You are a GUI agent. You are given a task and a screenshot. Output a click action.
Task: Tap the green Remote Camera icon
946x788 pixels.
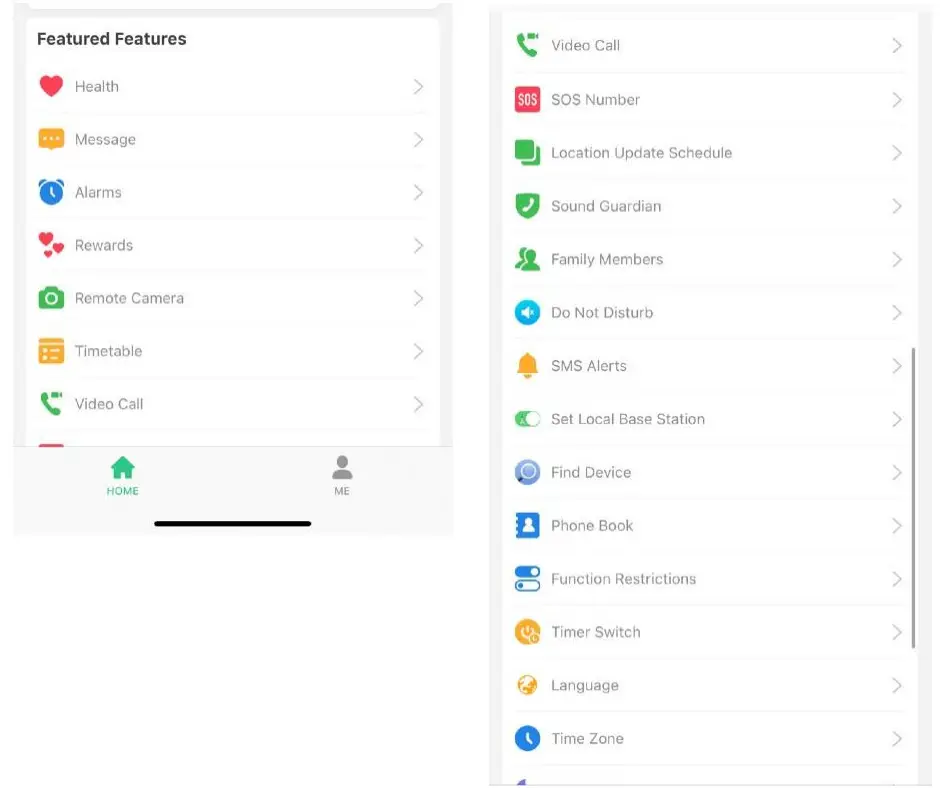[51, 298]
